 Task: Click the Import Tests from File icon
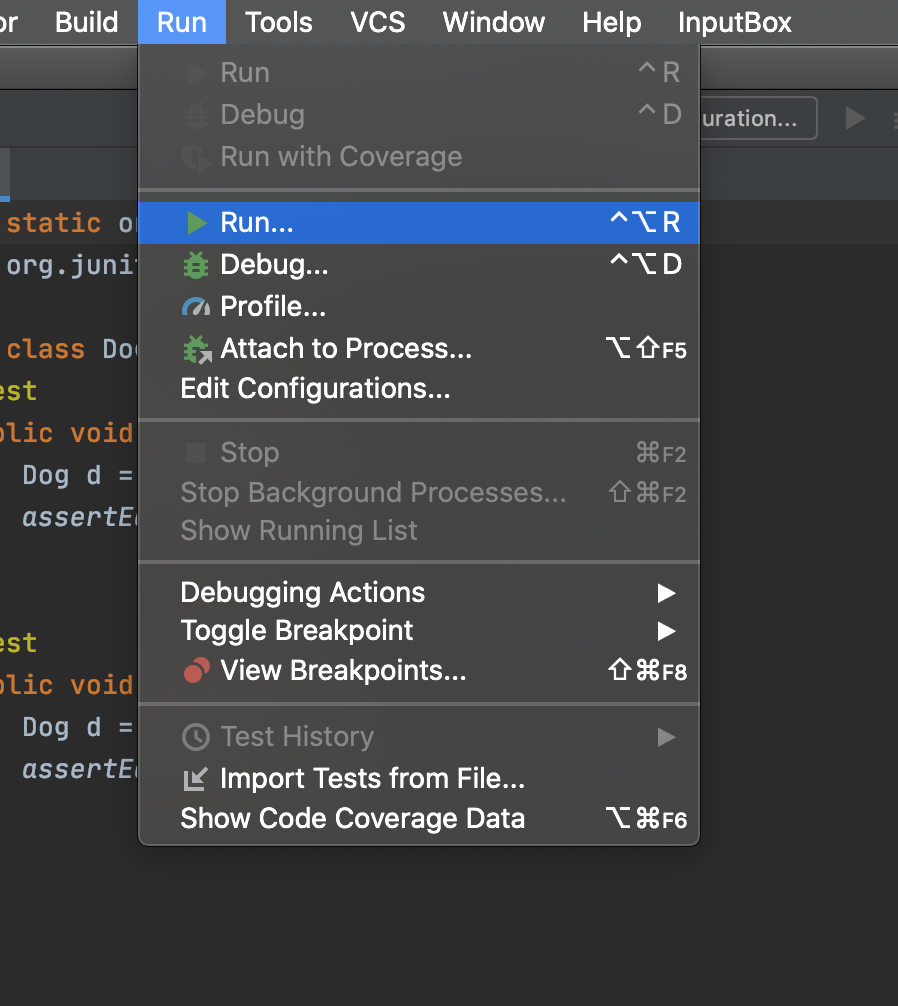point(196,778)
